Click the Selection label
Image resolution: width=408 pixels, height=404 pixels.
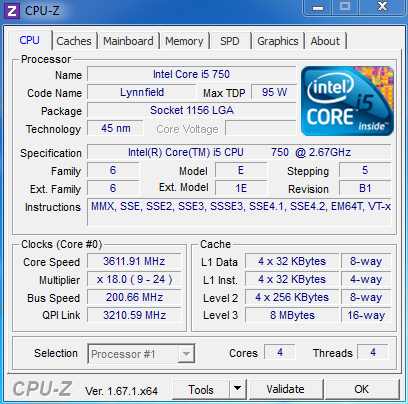56,353
